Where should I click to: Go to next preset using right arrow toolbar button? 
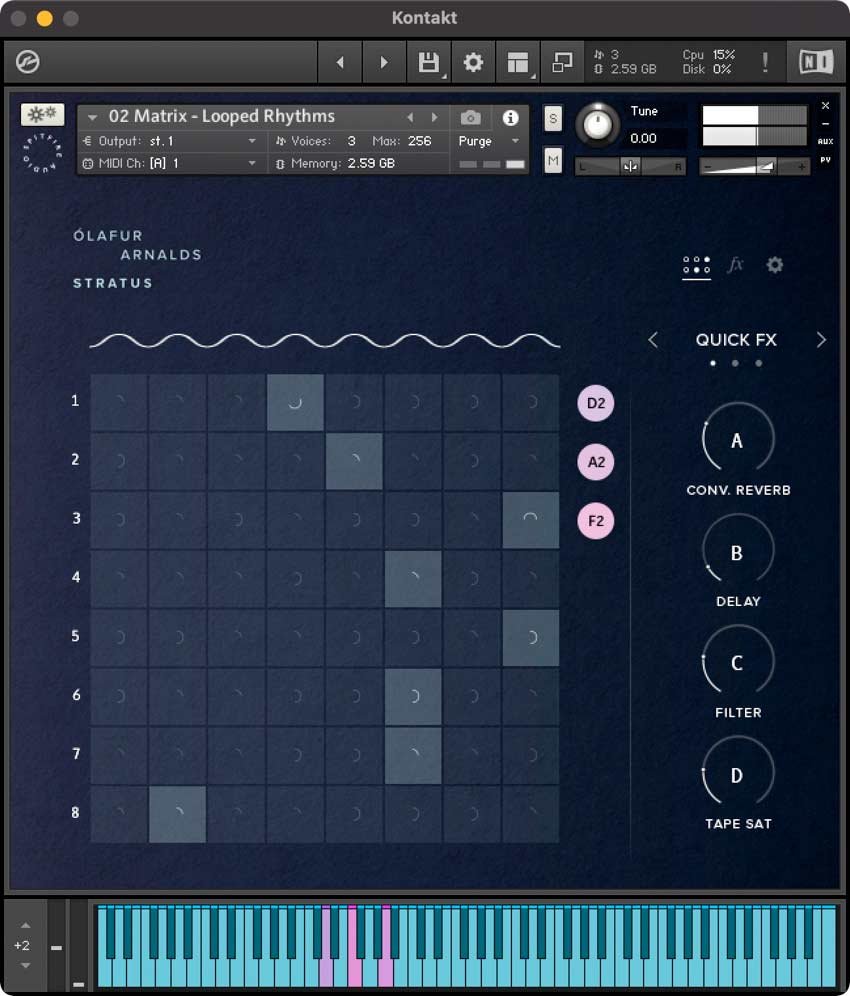click(384, 62)
